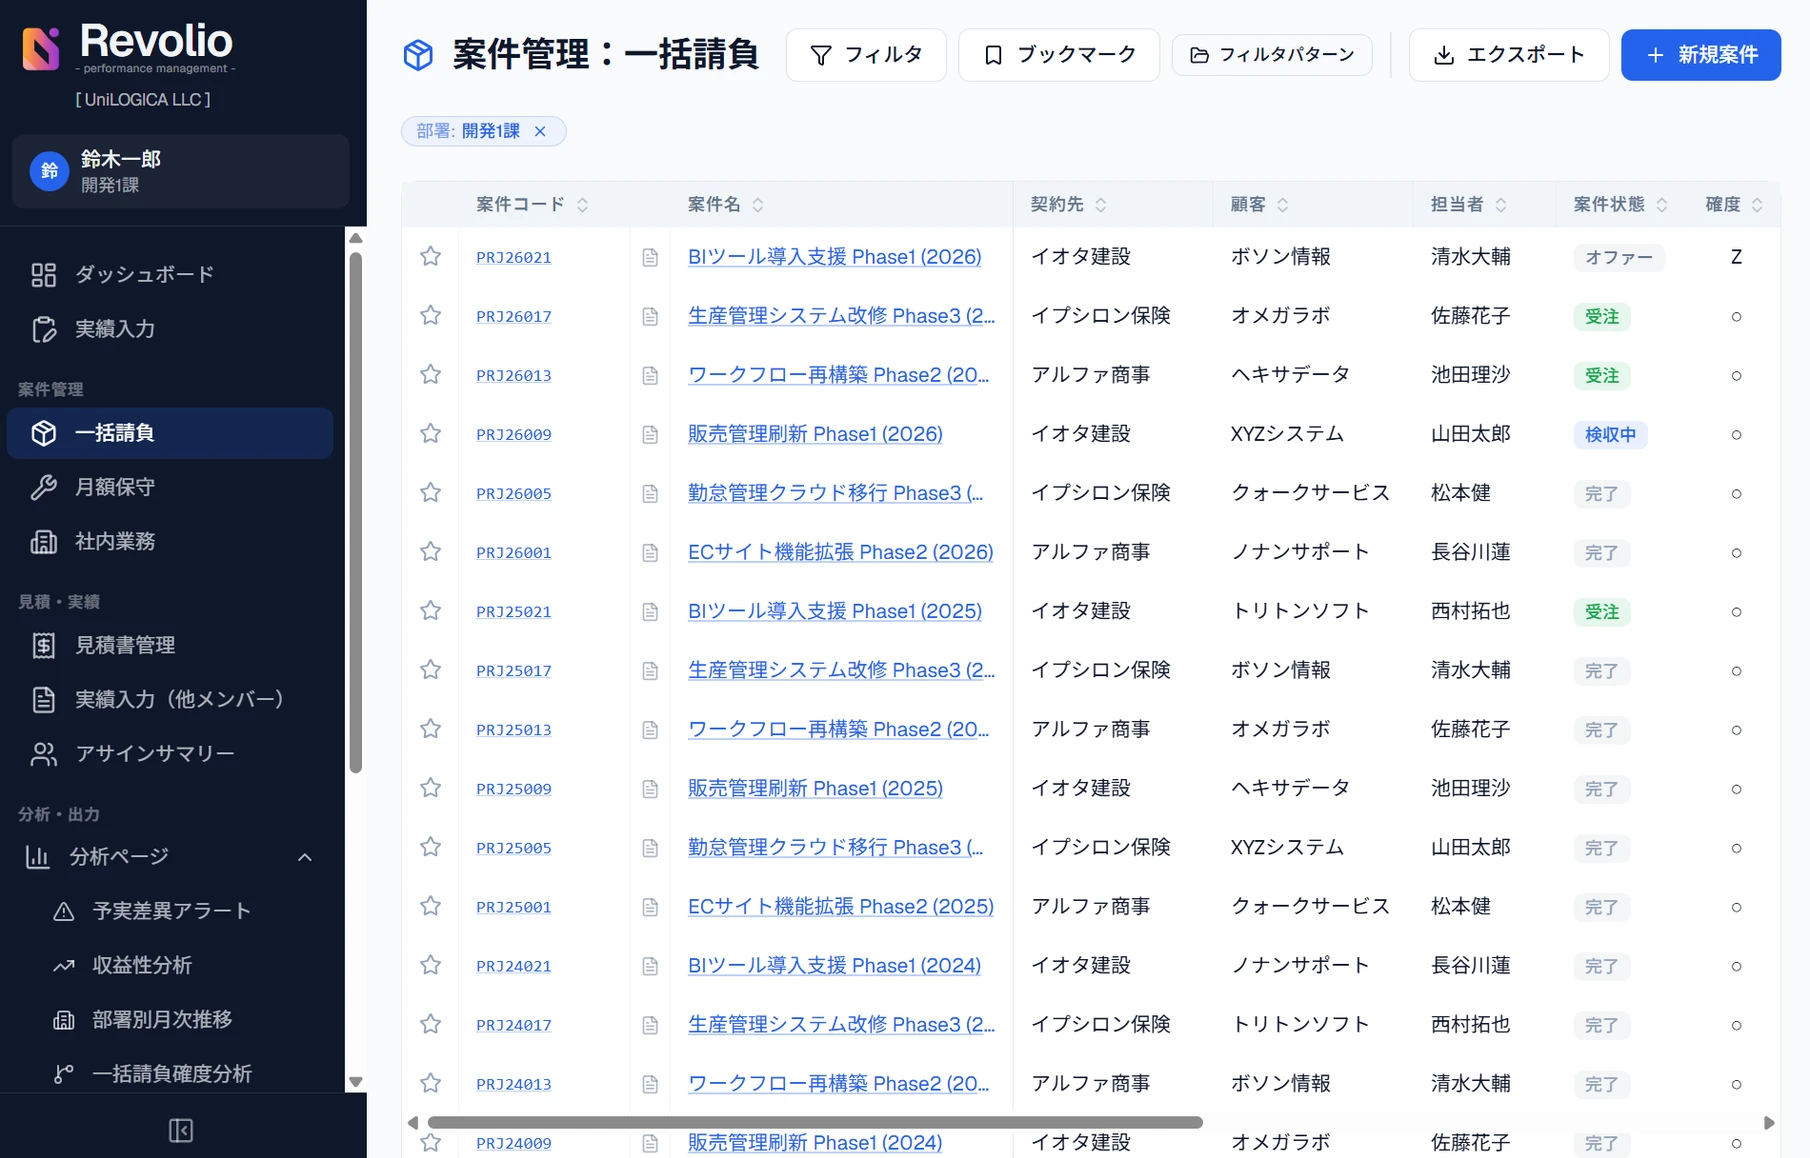The height and width of the screenshot is (1158, 1810).
Task: Click the 検収中 status badge
Action: click(1610, 435)
